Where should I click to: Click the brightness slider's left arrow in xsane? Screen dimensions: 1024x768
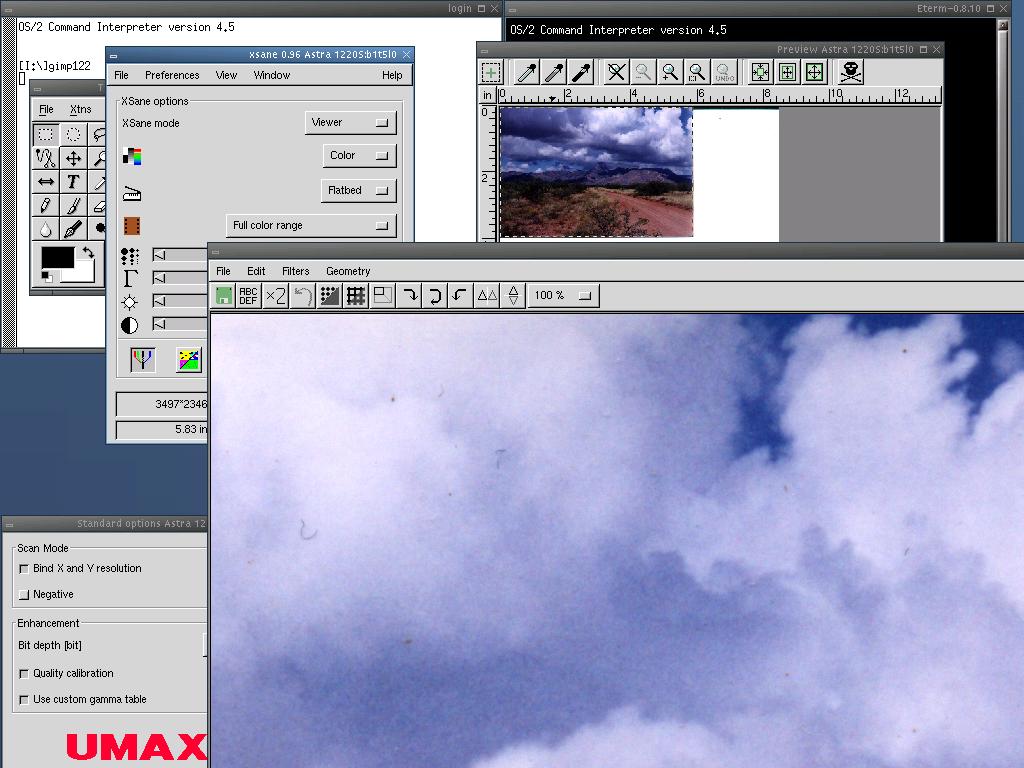[x=159, y=301]
